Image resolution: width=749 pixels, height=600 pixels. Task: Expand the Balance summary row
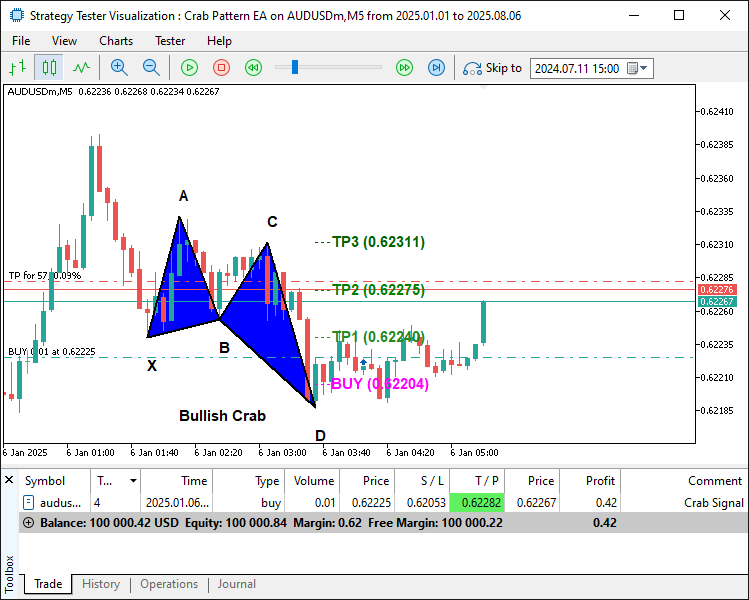click(x=29, y=523)
